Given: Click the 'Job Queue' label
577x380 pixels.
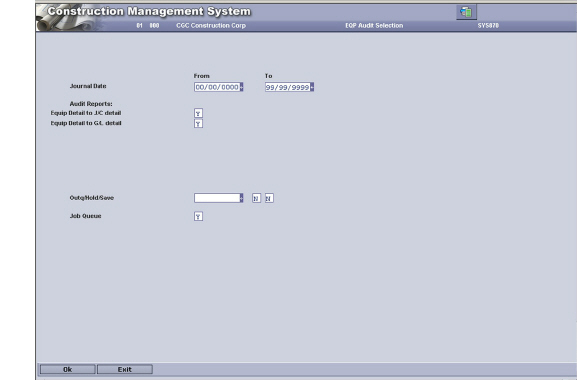Looking at the screenshot, I should tap(85, 216).
